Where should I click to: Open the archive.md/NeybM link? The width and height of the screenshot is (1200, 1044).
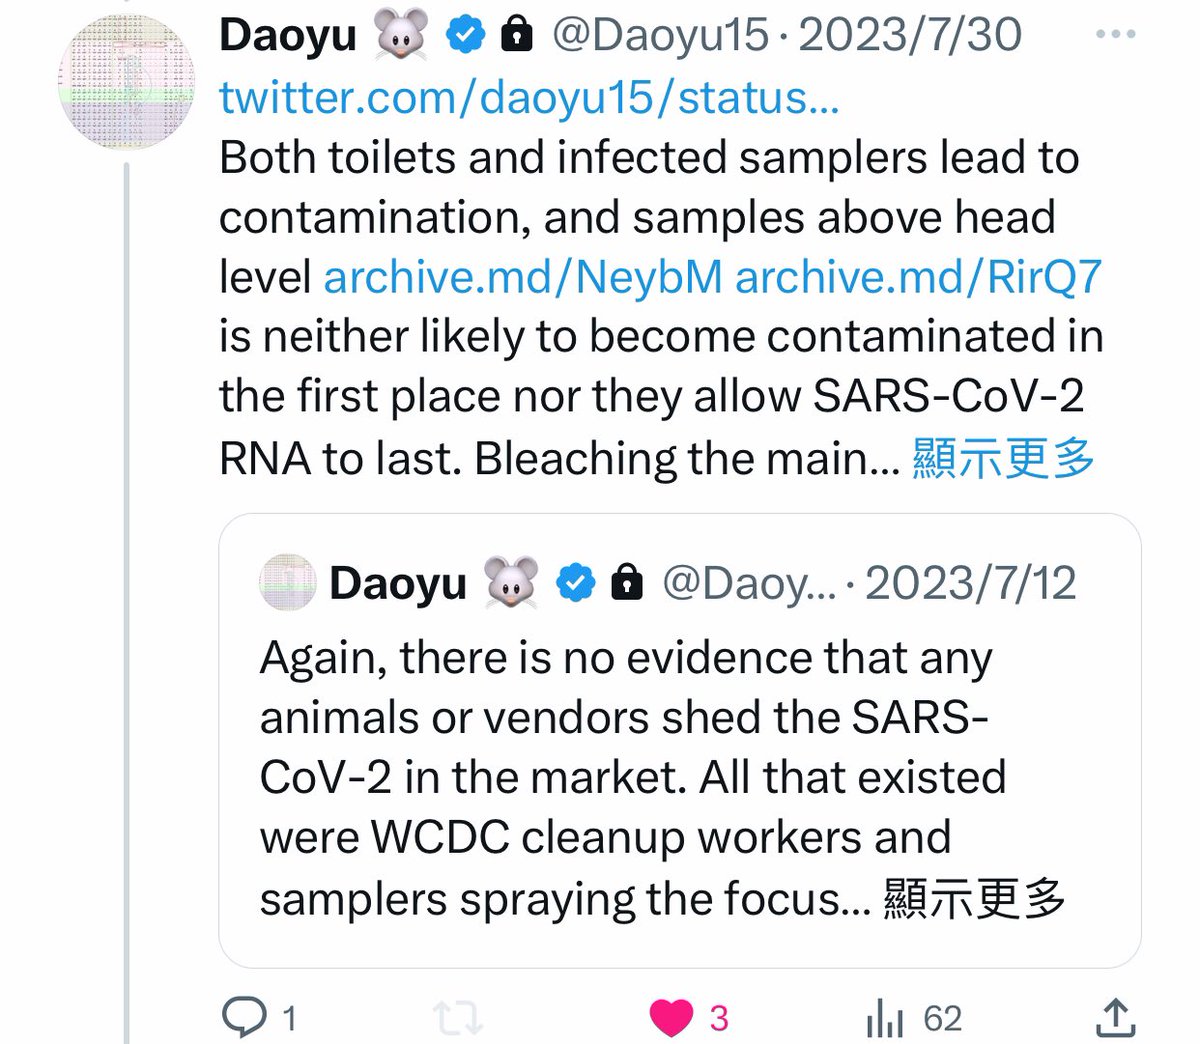tap(523, 277)
